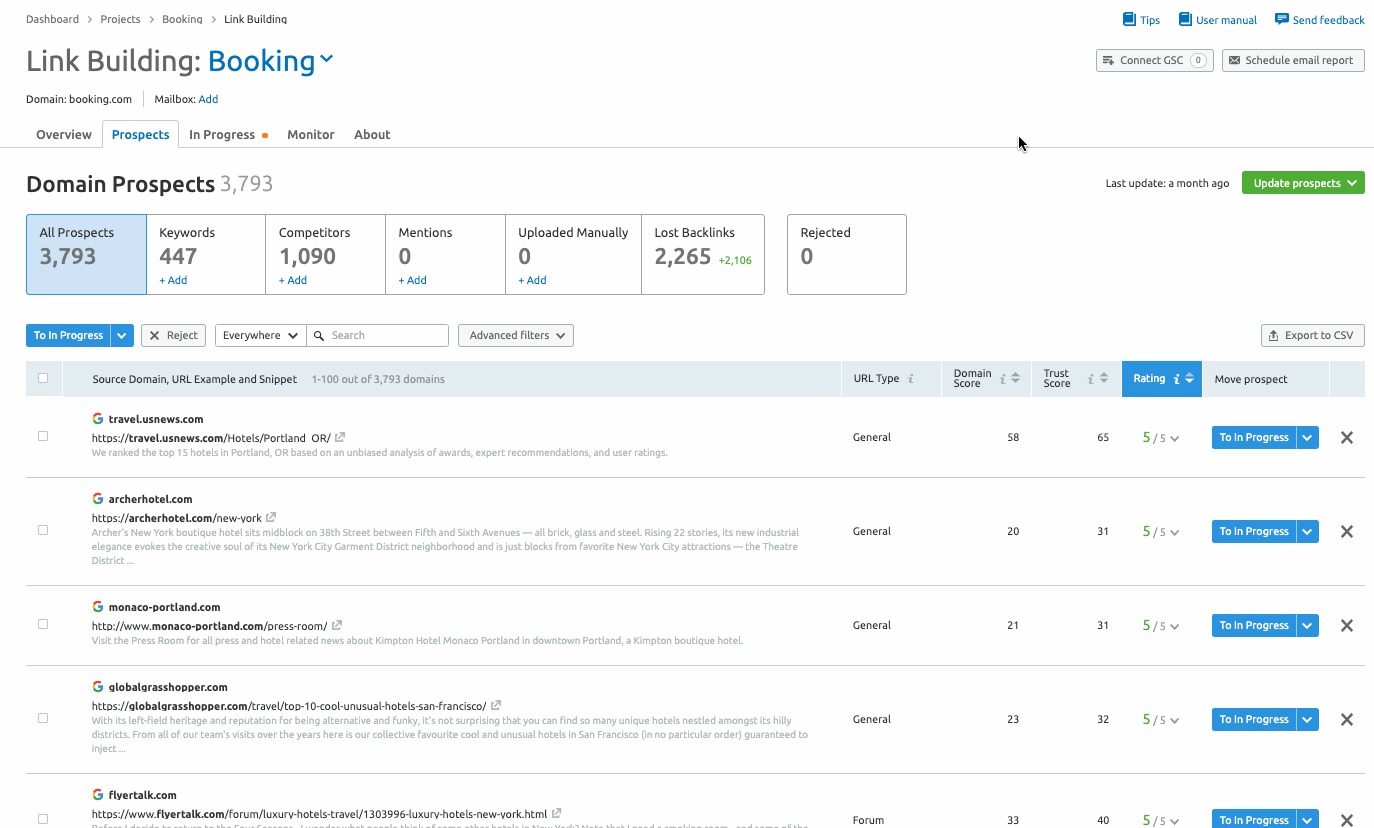Click Export to CSV button

(1313, 335)
